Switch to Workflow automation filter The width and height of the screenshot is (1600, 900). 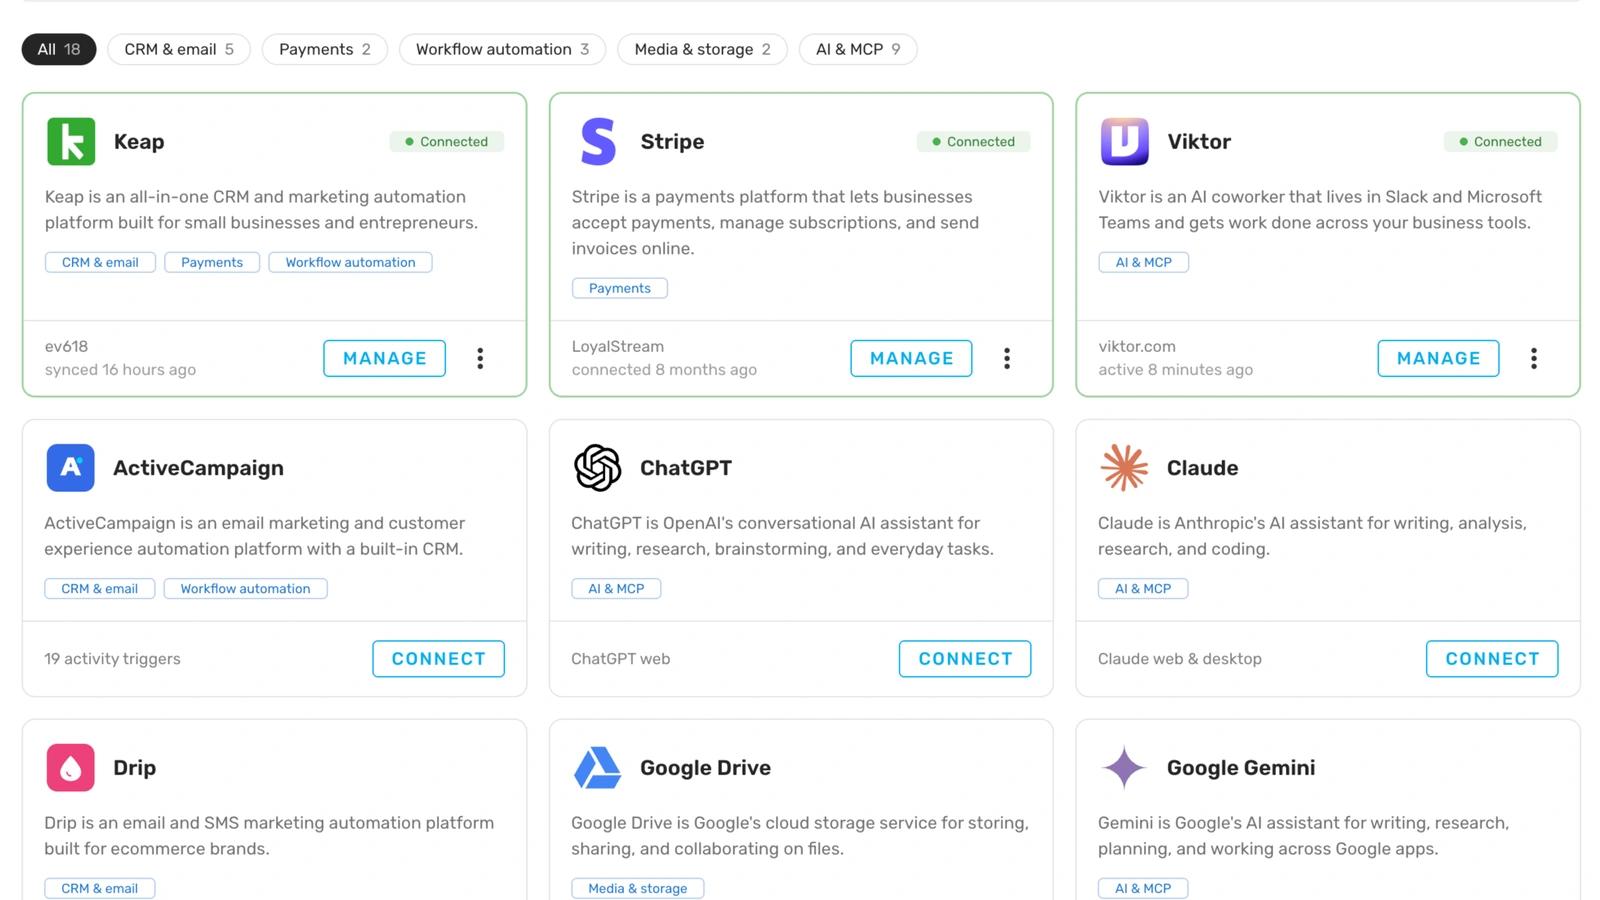click(503, 49)
